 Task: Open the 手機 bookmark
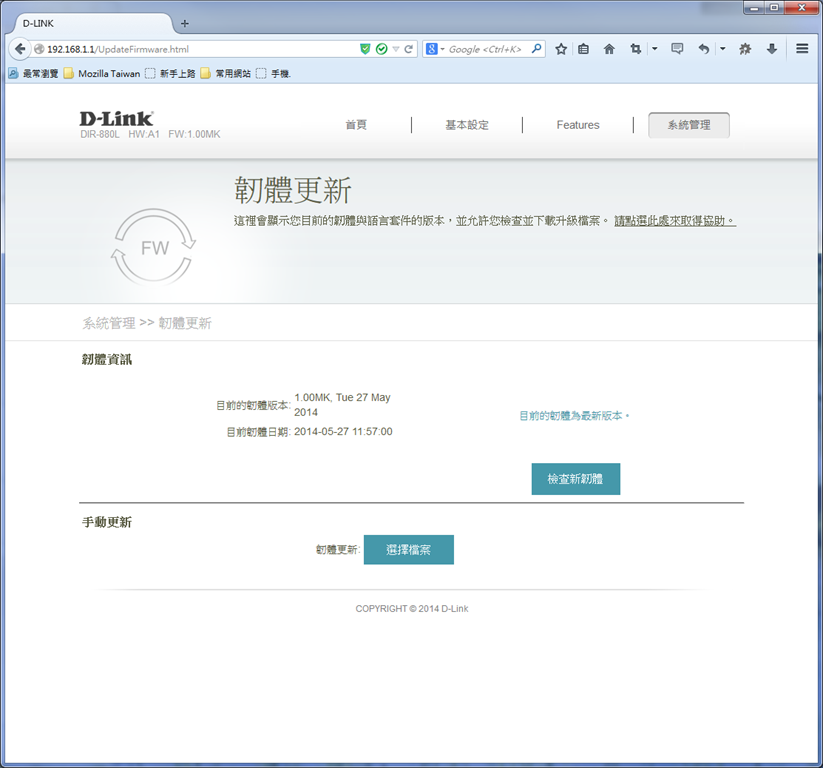[x=273, y=73]
